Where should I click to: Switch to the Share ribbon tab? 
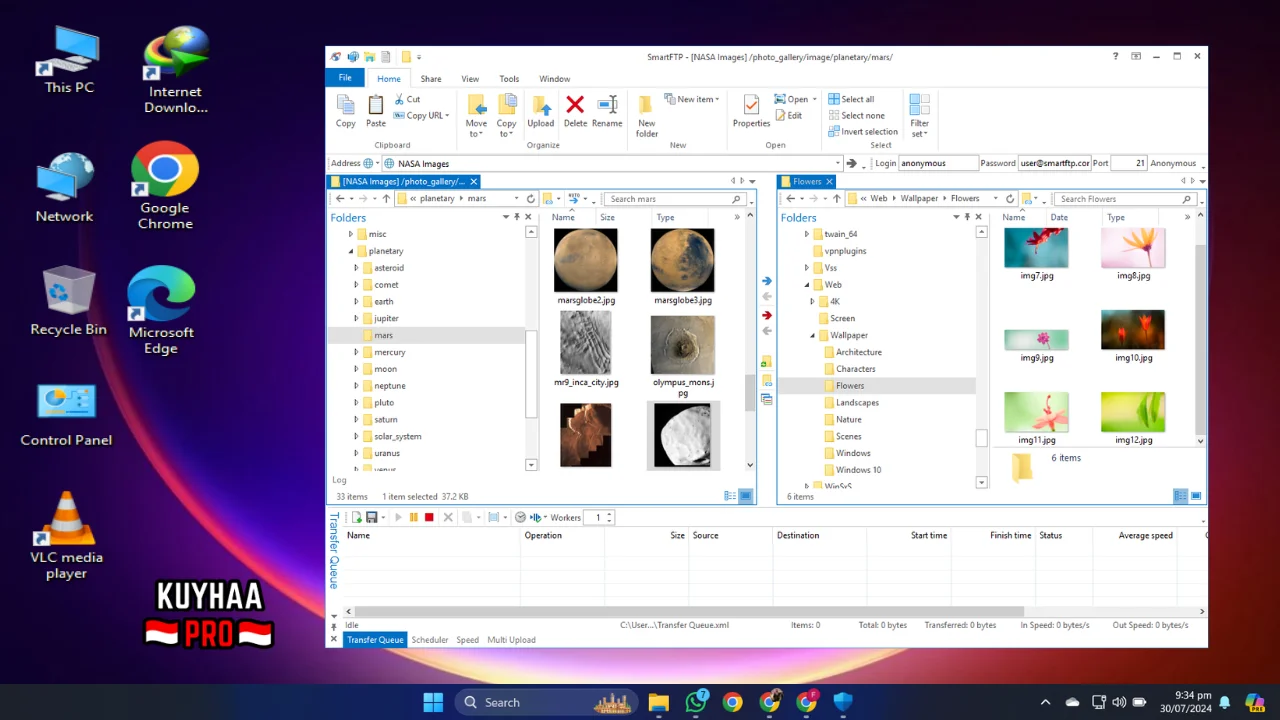click(x=431, y=79)
